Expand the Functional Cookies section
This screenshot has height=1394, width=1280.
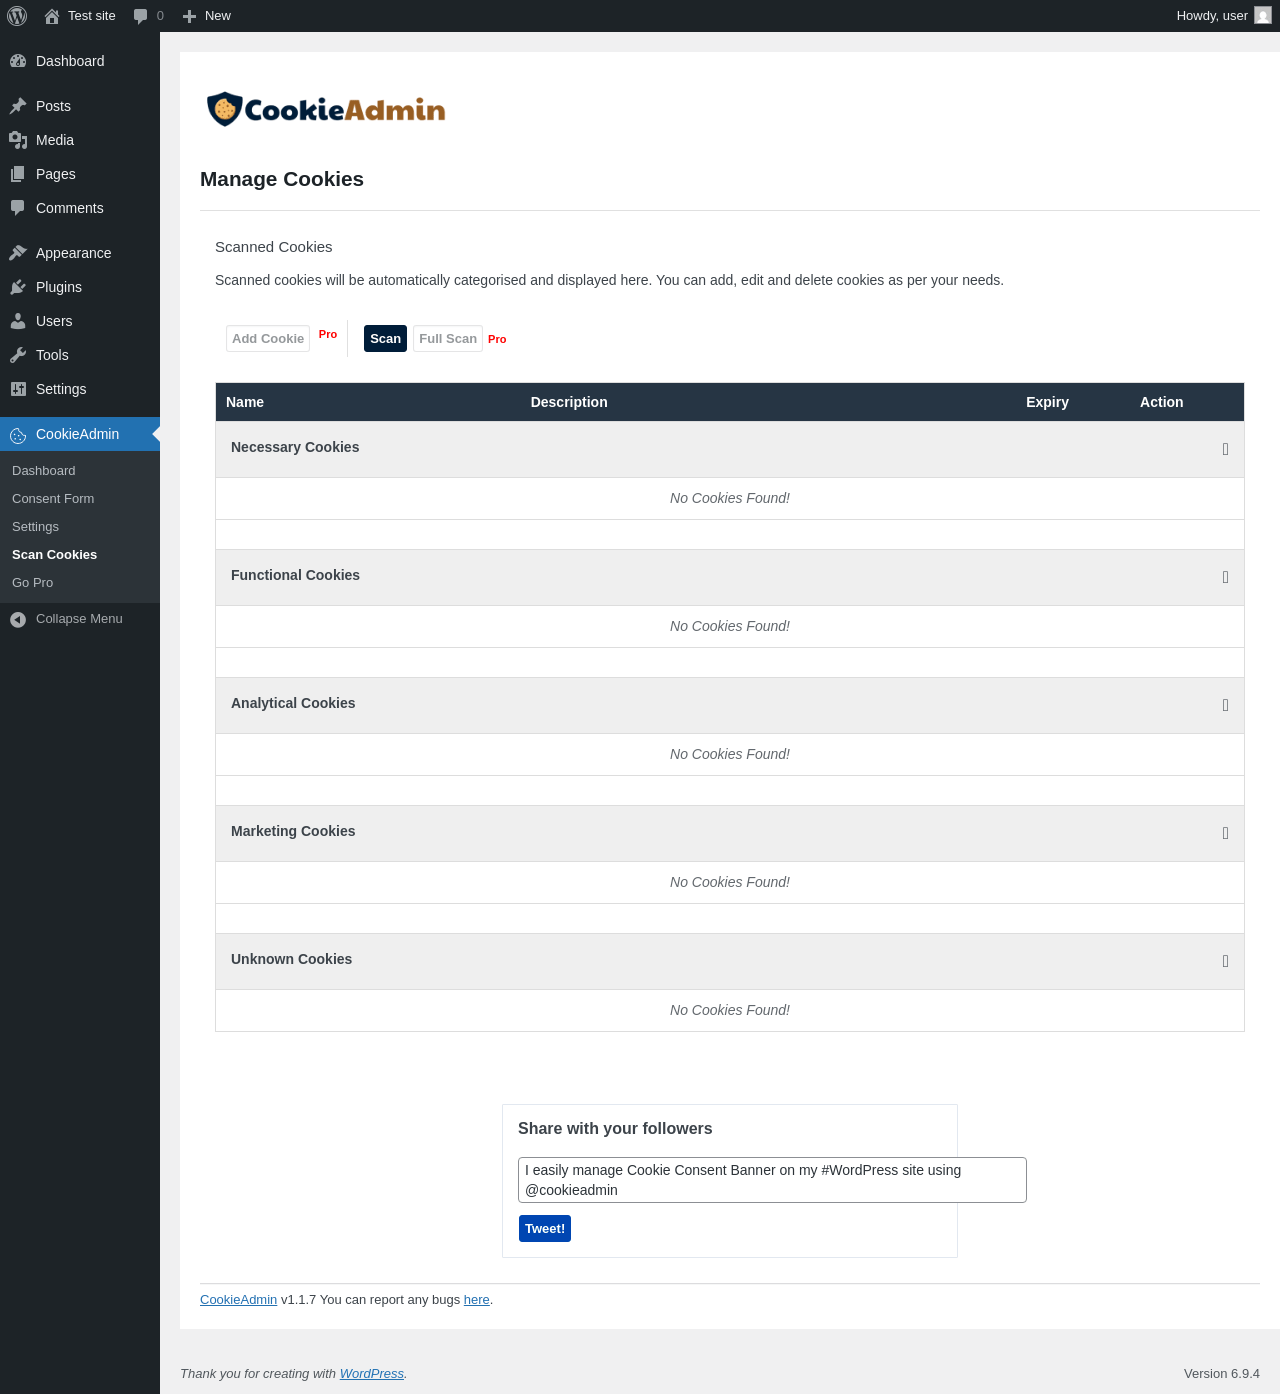[1226, 577]
